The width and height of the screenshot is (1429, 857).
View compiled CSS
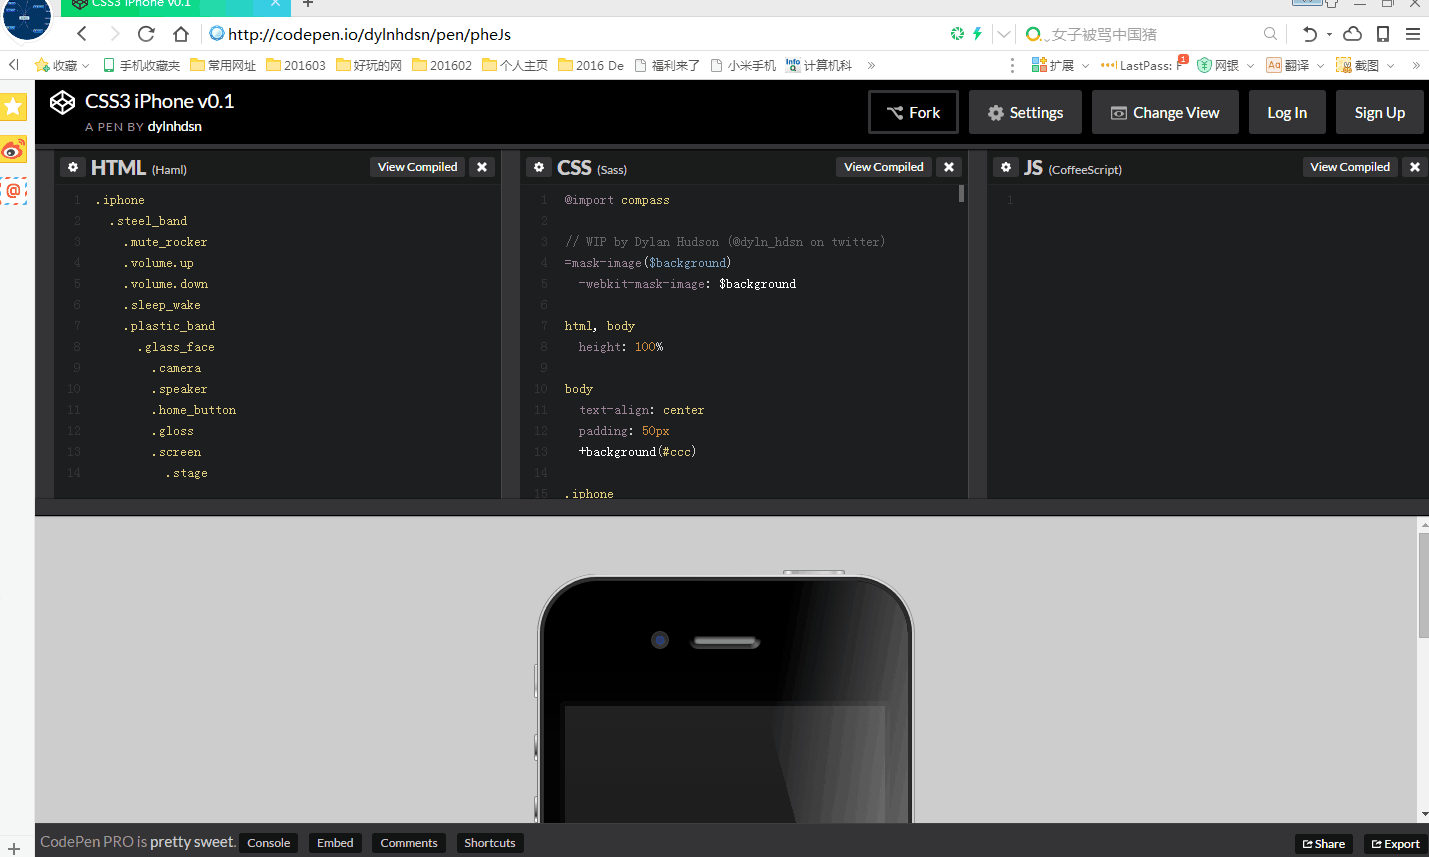pos(883,167)
